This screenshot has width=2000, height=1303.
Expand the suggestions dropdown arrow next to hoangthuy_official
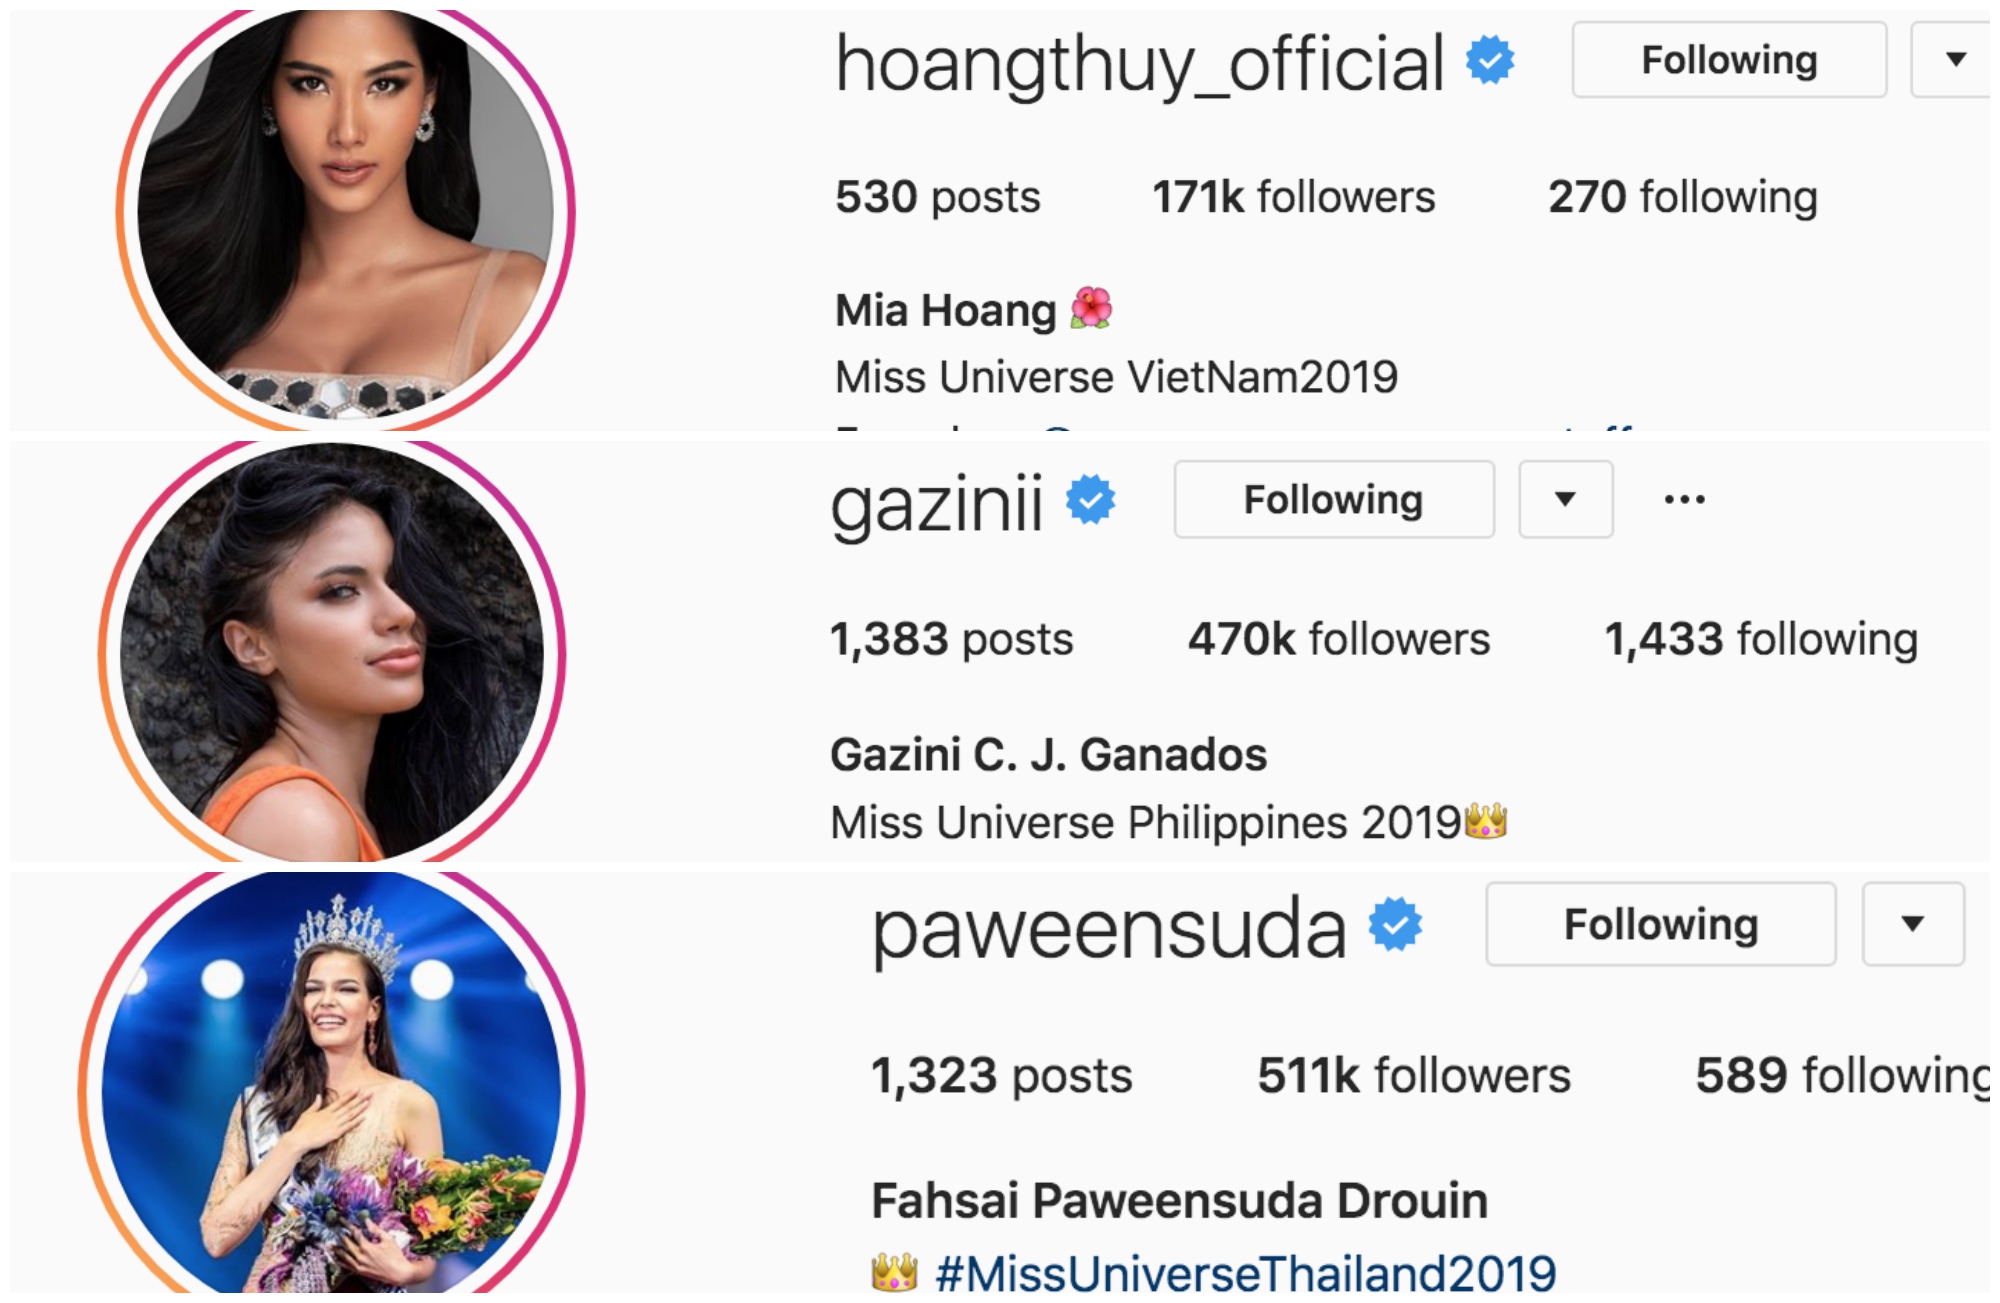click(x=1955, y=60)
